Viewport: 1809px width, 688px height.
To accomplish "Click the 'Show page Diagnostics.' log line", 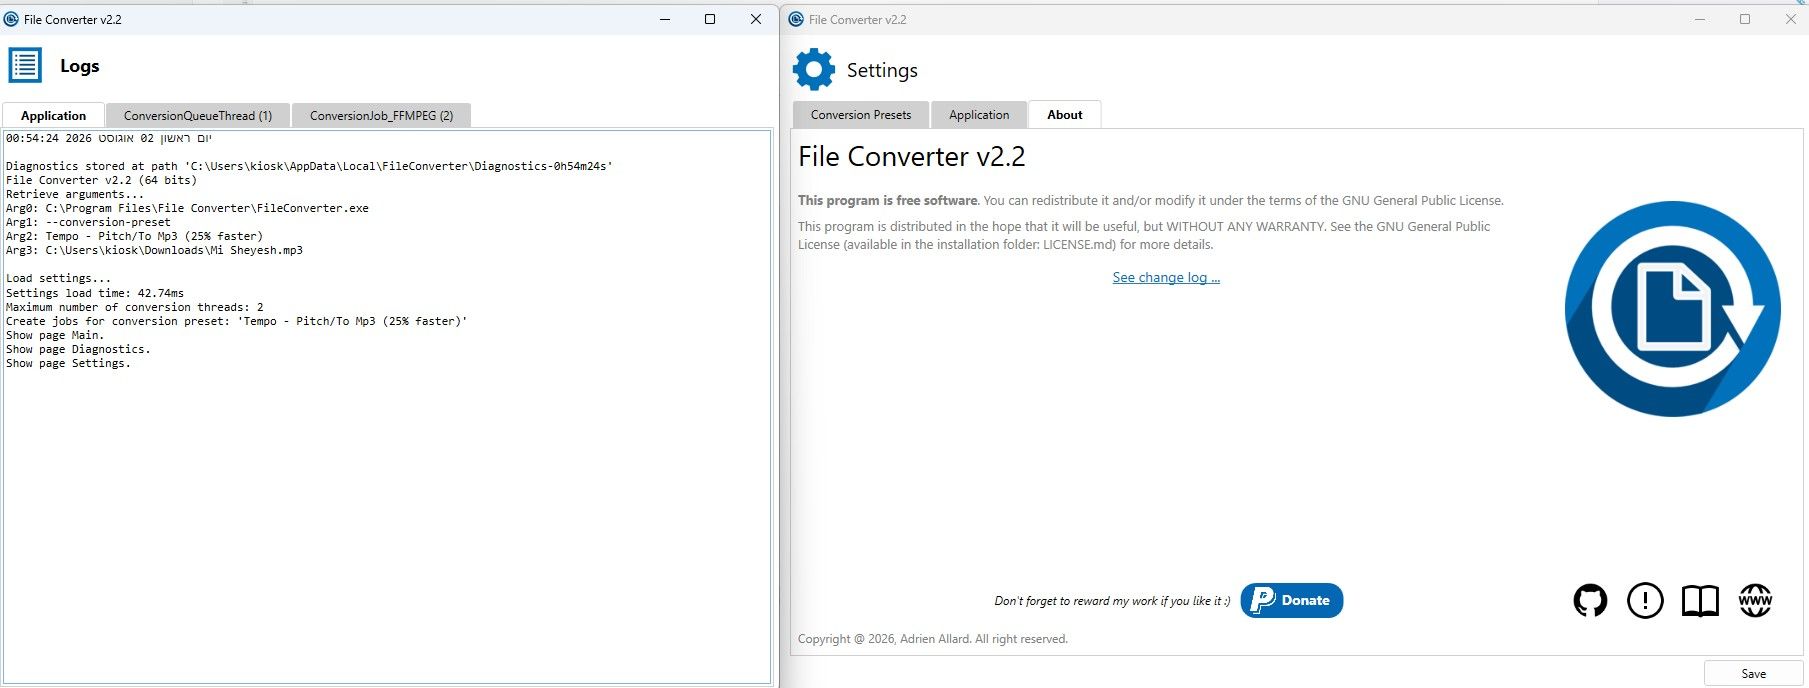I will click(x=78, y=349).
